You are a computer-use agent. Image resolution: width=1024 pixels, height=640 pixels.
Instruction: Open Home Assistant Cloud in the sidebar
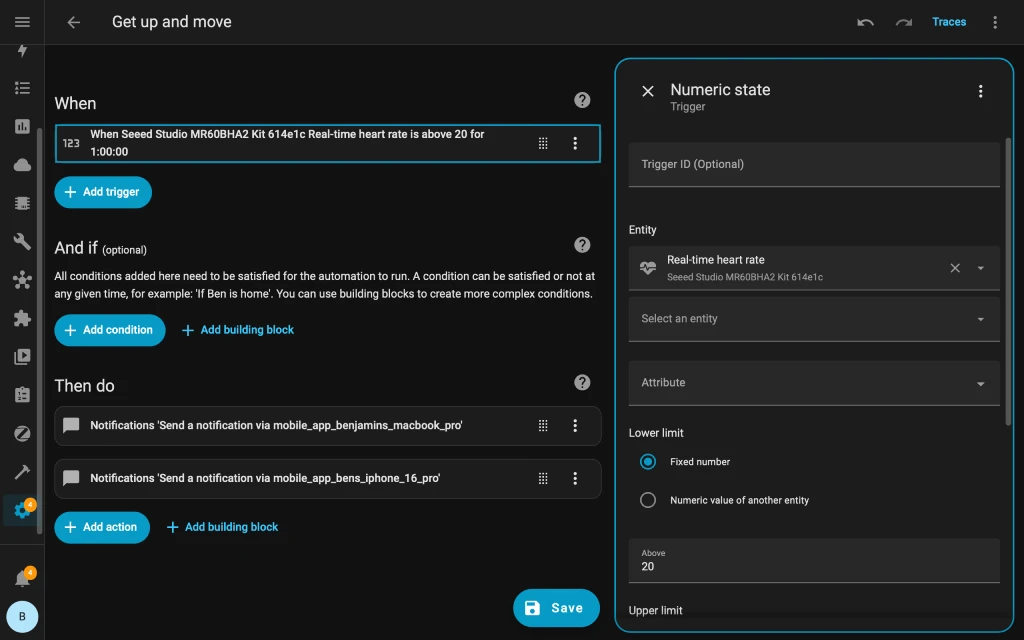coord(22,163)
